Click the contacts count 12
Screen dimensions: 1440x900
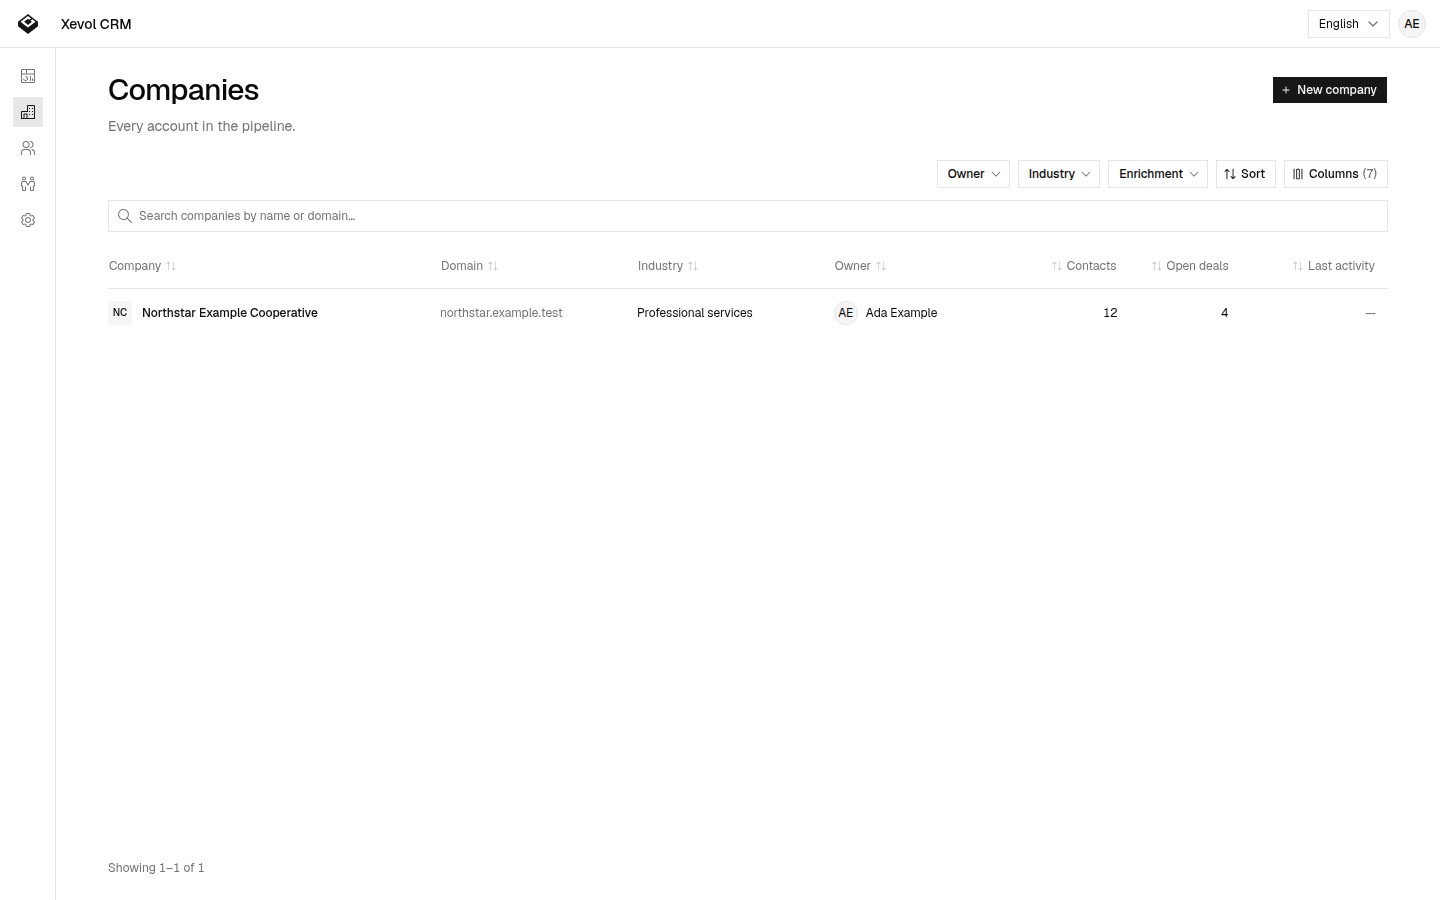[1110, 313]
